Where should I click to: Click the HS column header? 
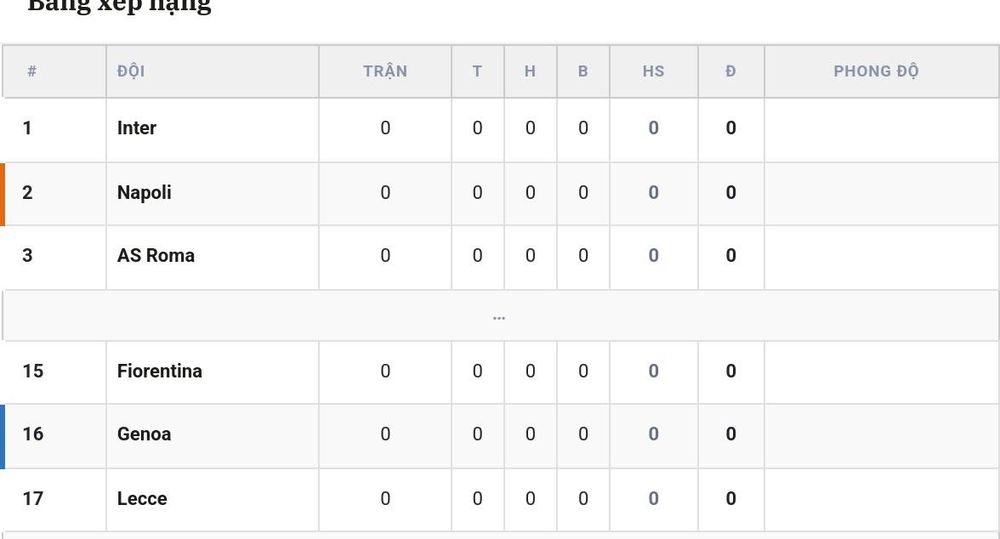pos(654,71)
